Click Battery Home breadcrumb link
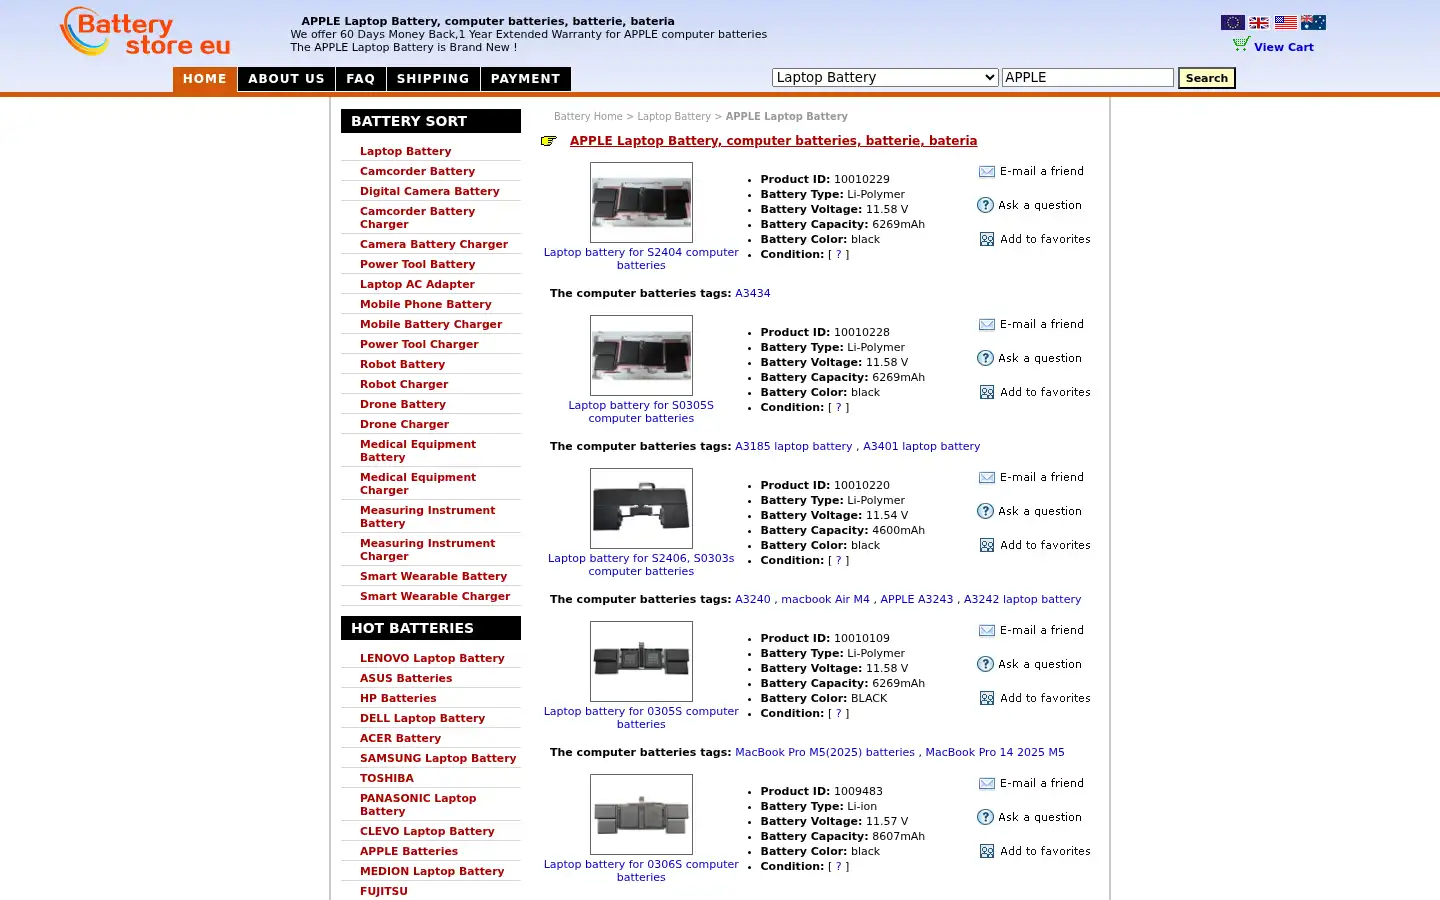The height and width of the screenshot is (900, 1440). tap(588, 117)
